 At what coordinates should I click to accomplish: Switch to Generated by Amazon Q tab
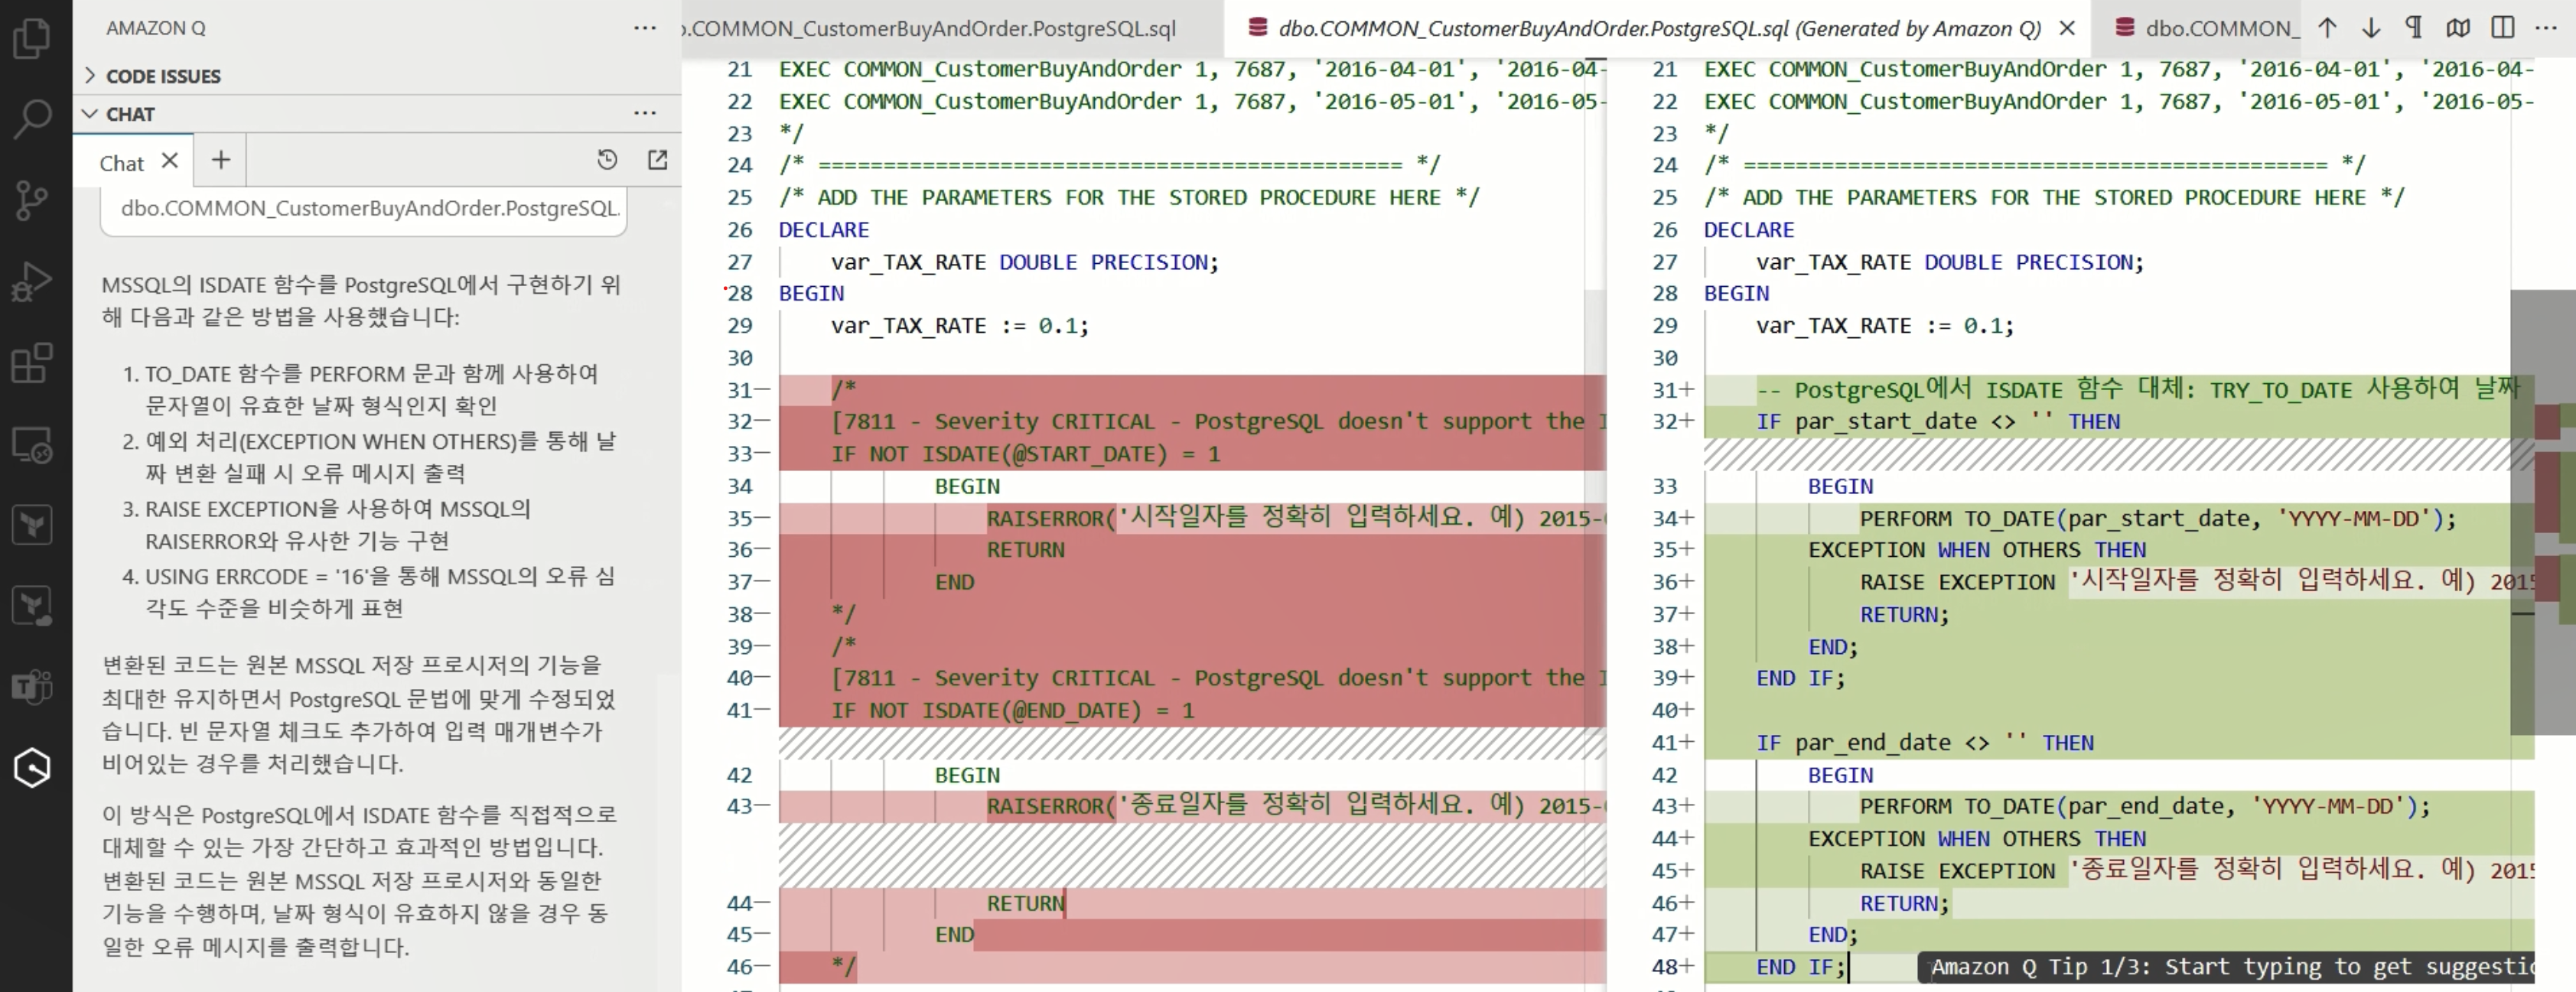tap(1658, 28)
